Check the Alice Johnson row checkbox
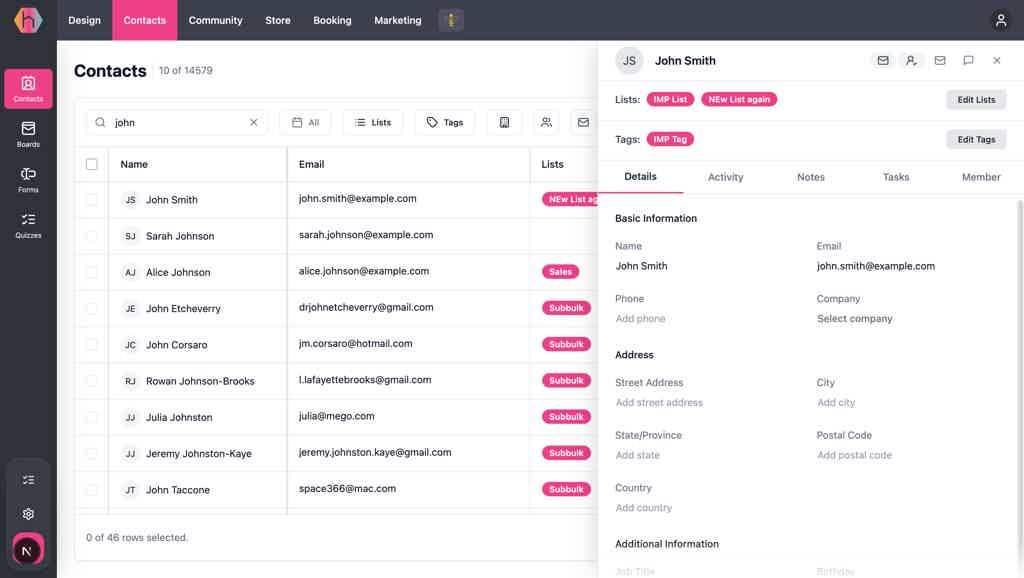The width and height of the screenshot is (1024, 578). pos(91,272)
